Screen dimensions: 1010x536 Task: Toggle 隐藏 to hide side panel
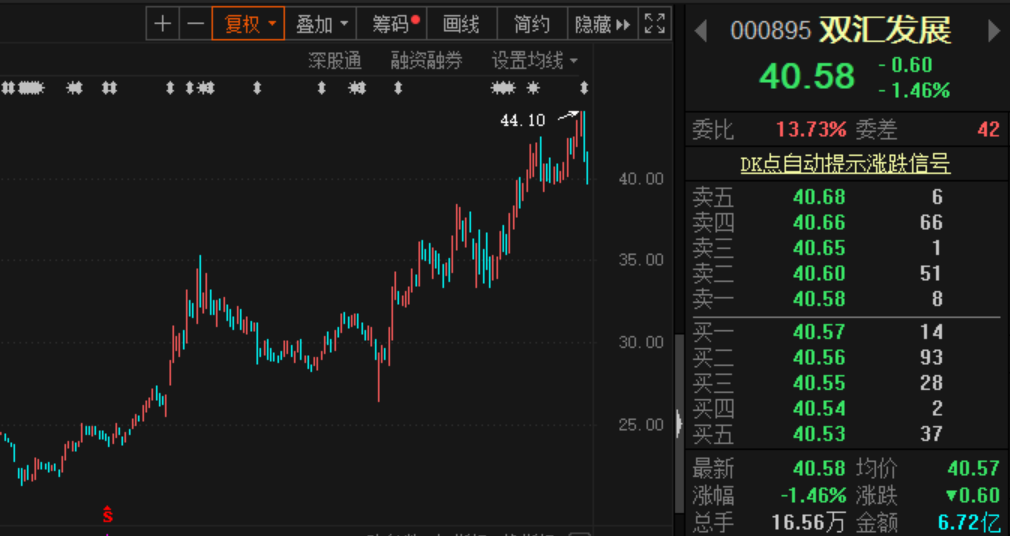point(603,24)
